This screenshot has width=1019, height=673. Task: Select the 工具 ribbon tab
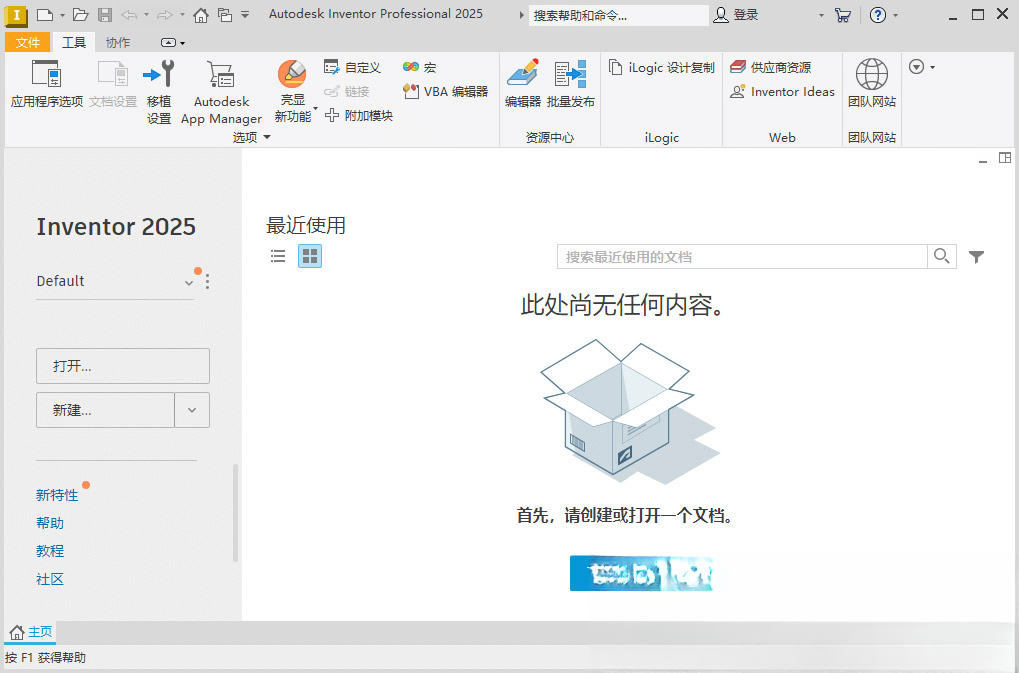pyautogui.click(x=73, y=43)
